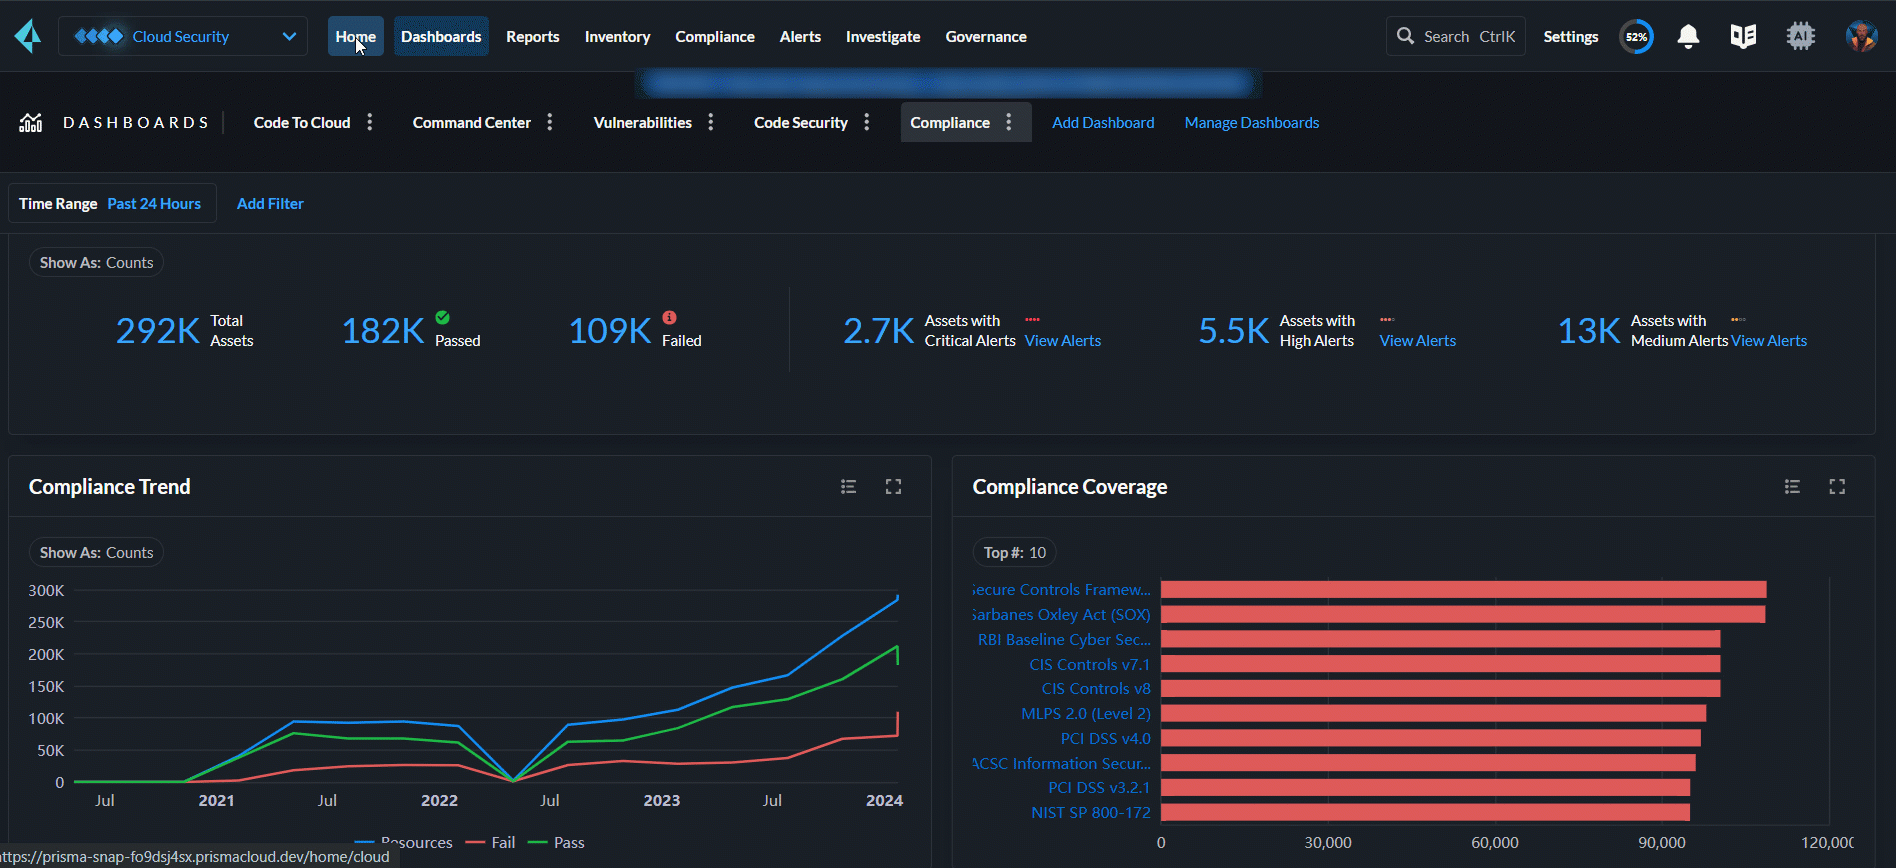Open Compliance Trend list view icon

pyautogui.click(x=848, y=487)
